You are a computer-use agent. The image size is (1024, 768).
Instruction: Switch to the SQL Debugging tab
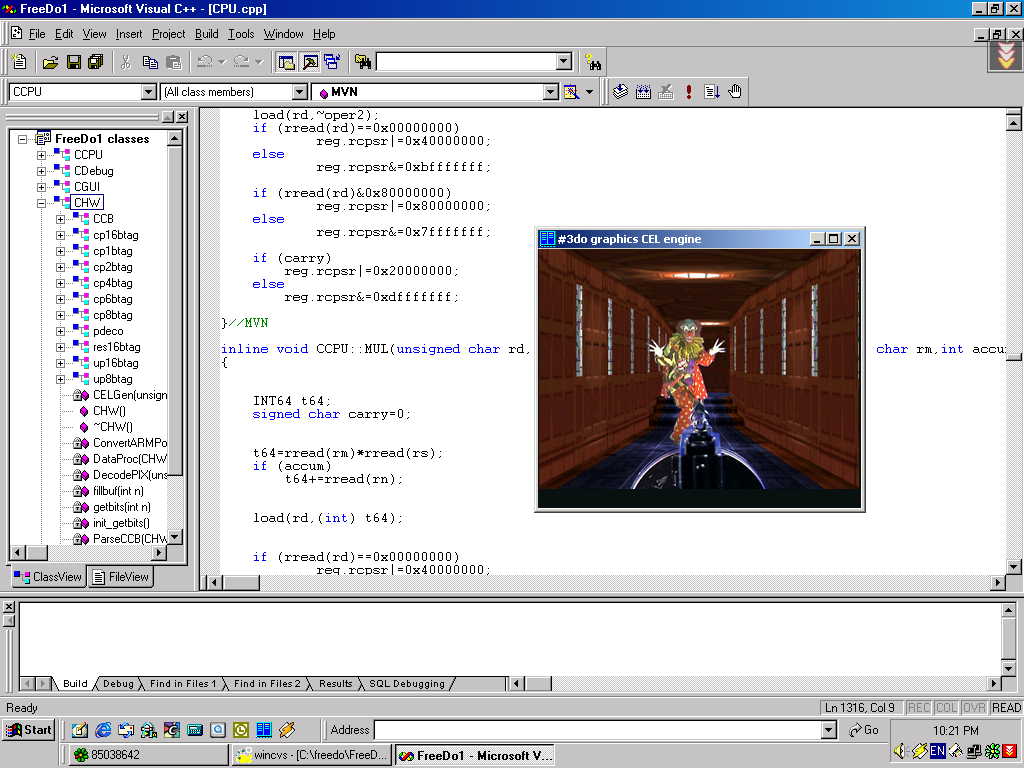pos(406,684)
